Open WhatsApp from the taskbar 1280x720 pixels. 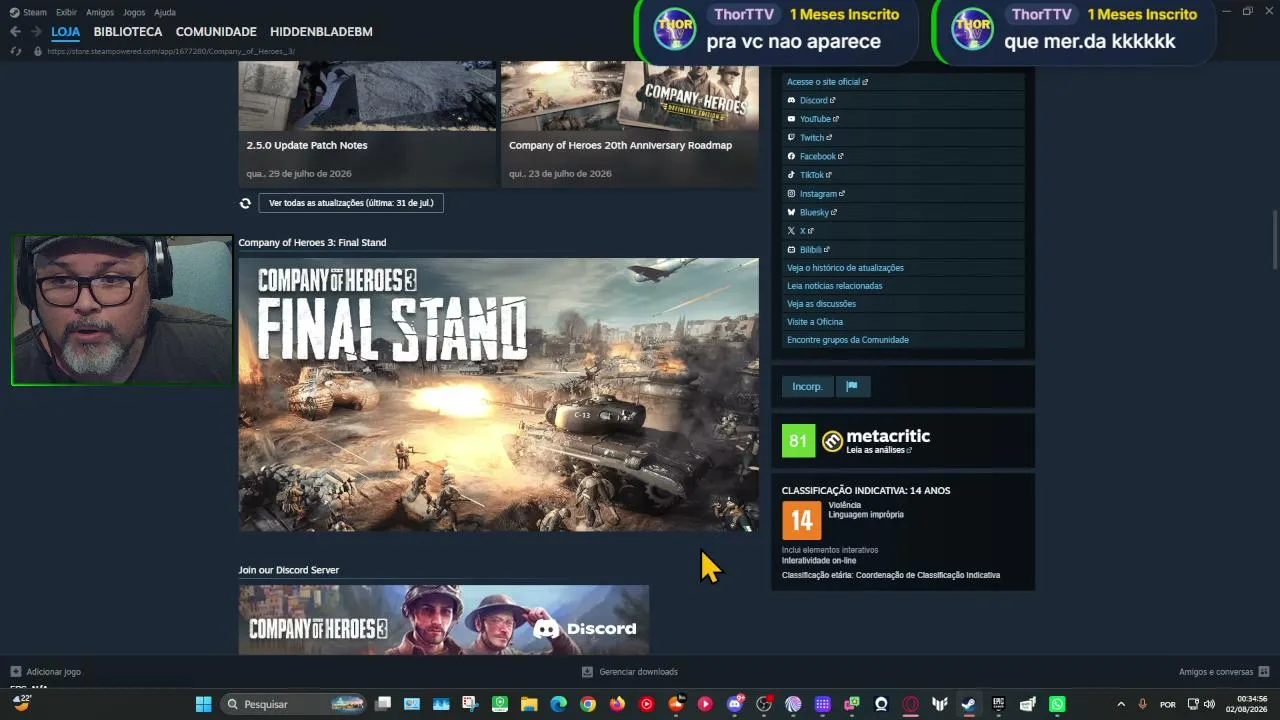pos(1057,704)
